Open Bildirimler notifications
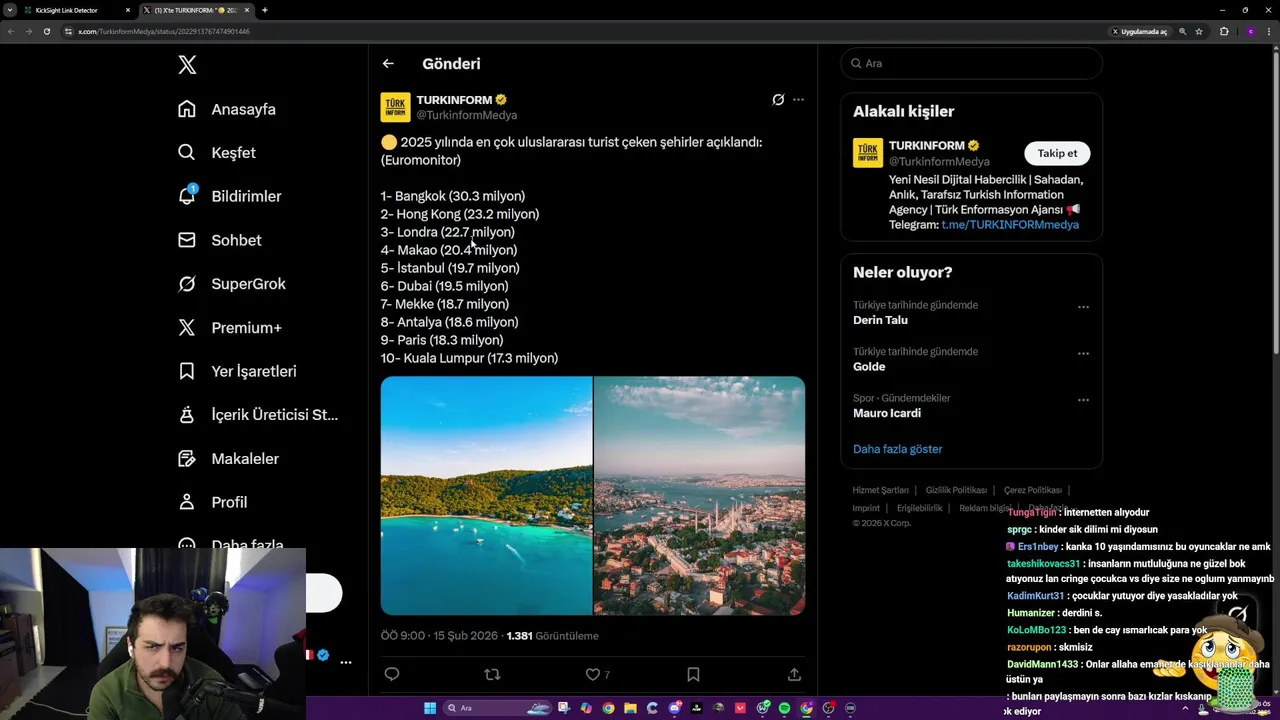 click(x=229, y=196)
